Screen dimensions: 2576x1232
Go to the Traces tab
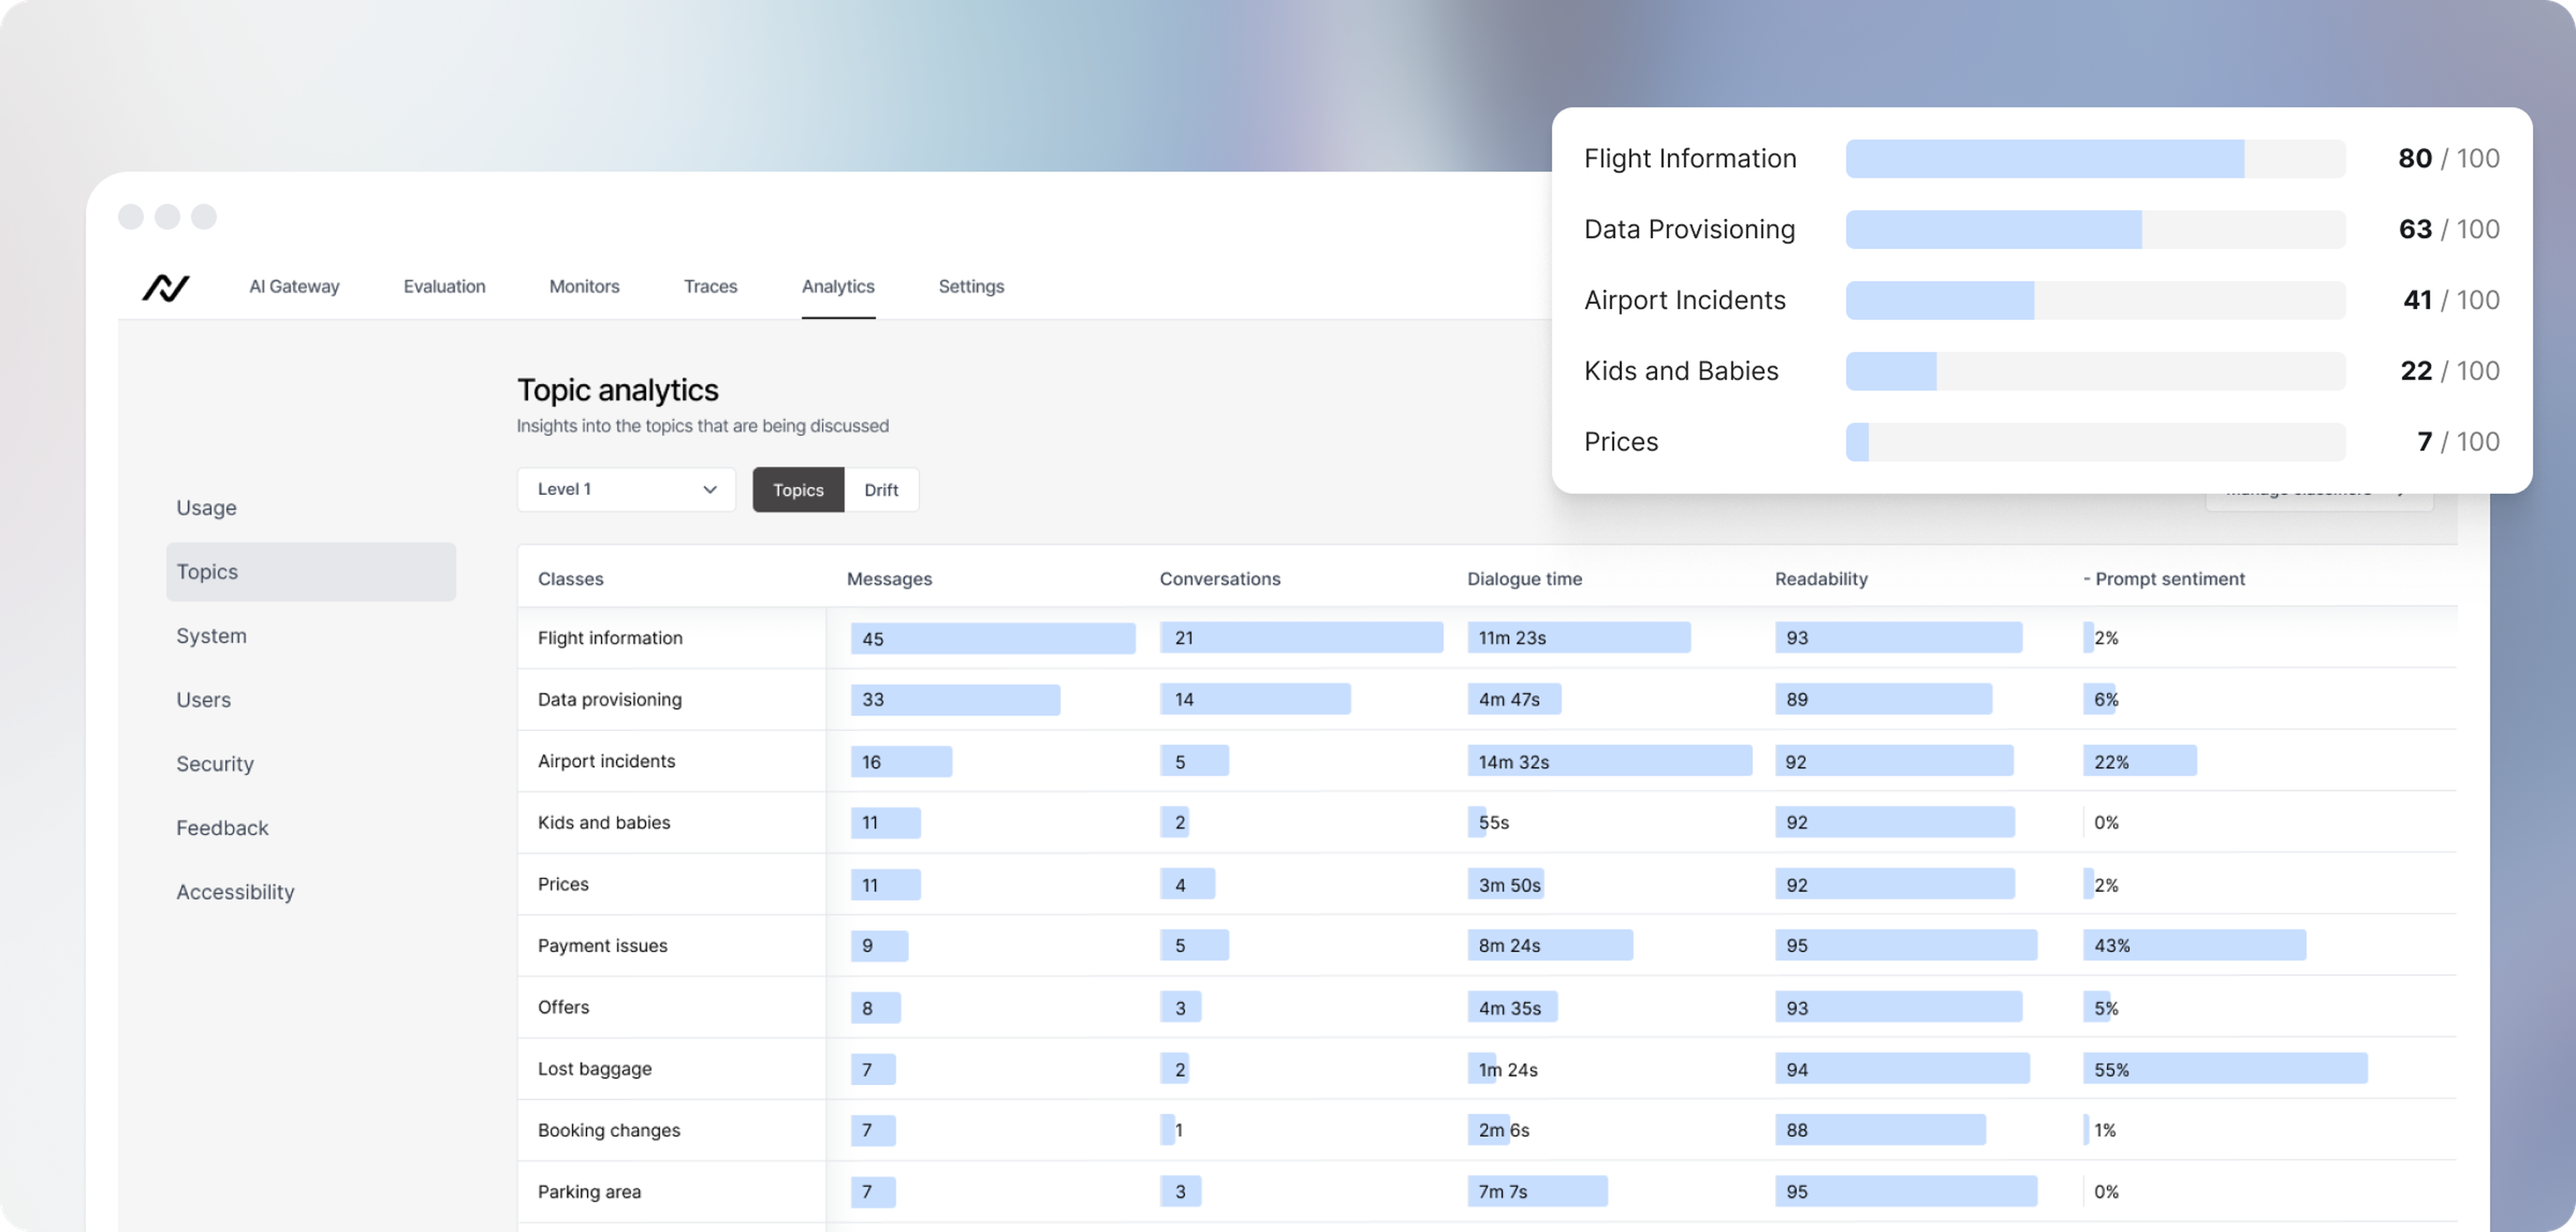(710, 286)
